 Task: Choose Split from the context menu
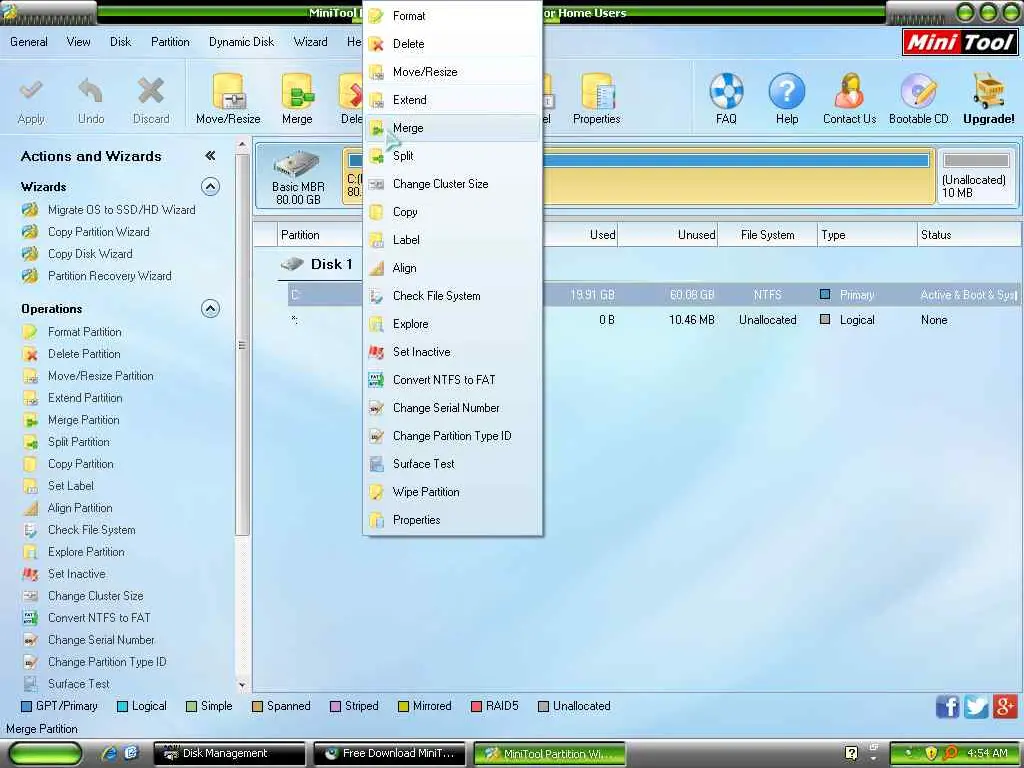pos(453,156)
